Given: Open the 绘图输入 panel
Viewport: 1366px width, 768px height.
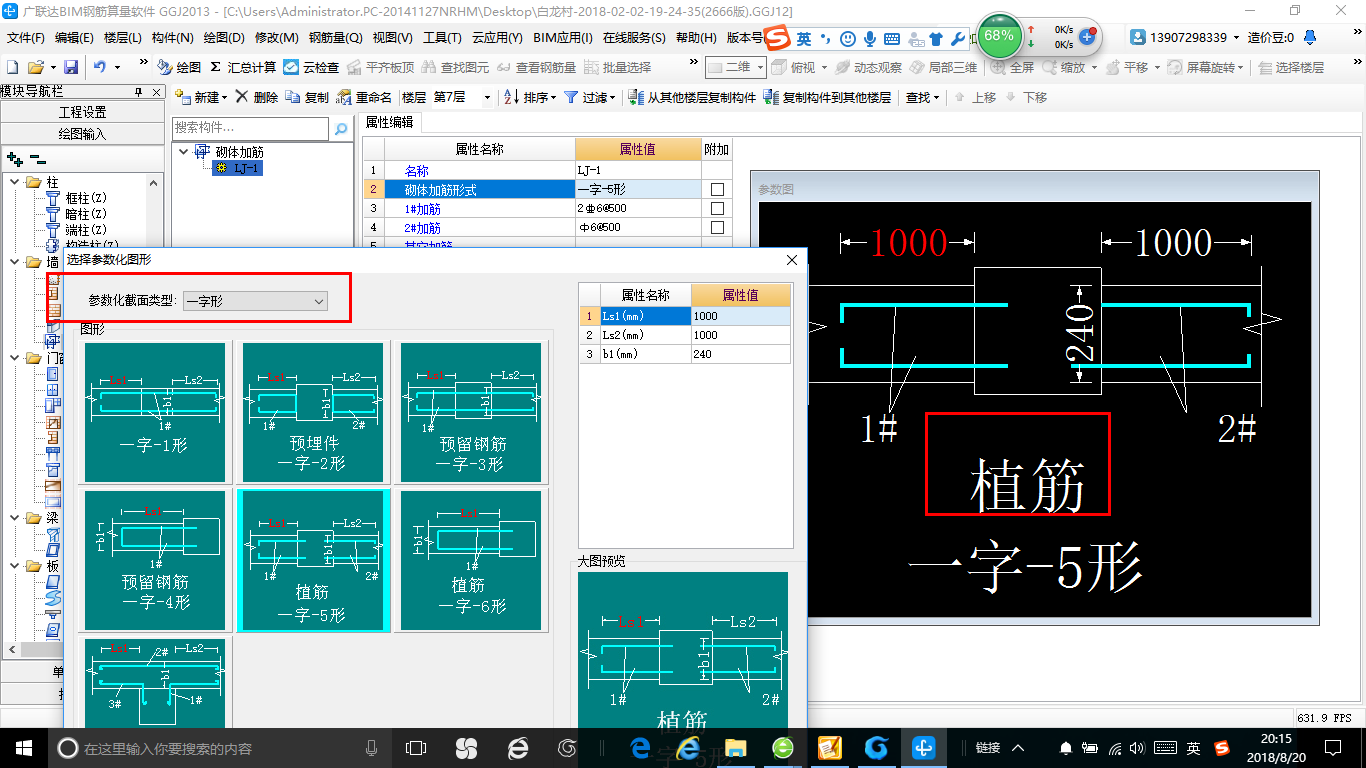Looking at the screenshot, I should pyautogui.click(x=82, y=133).
